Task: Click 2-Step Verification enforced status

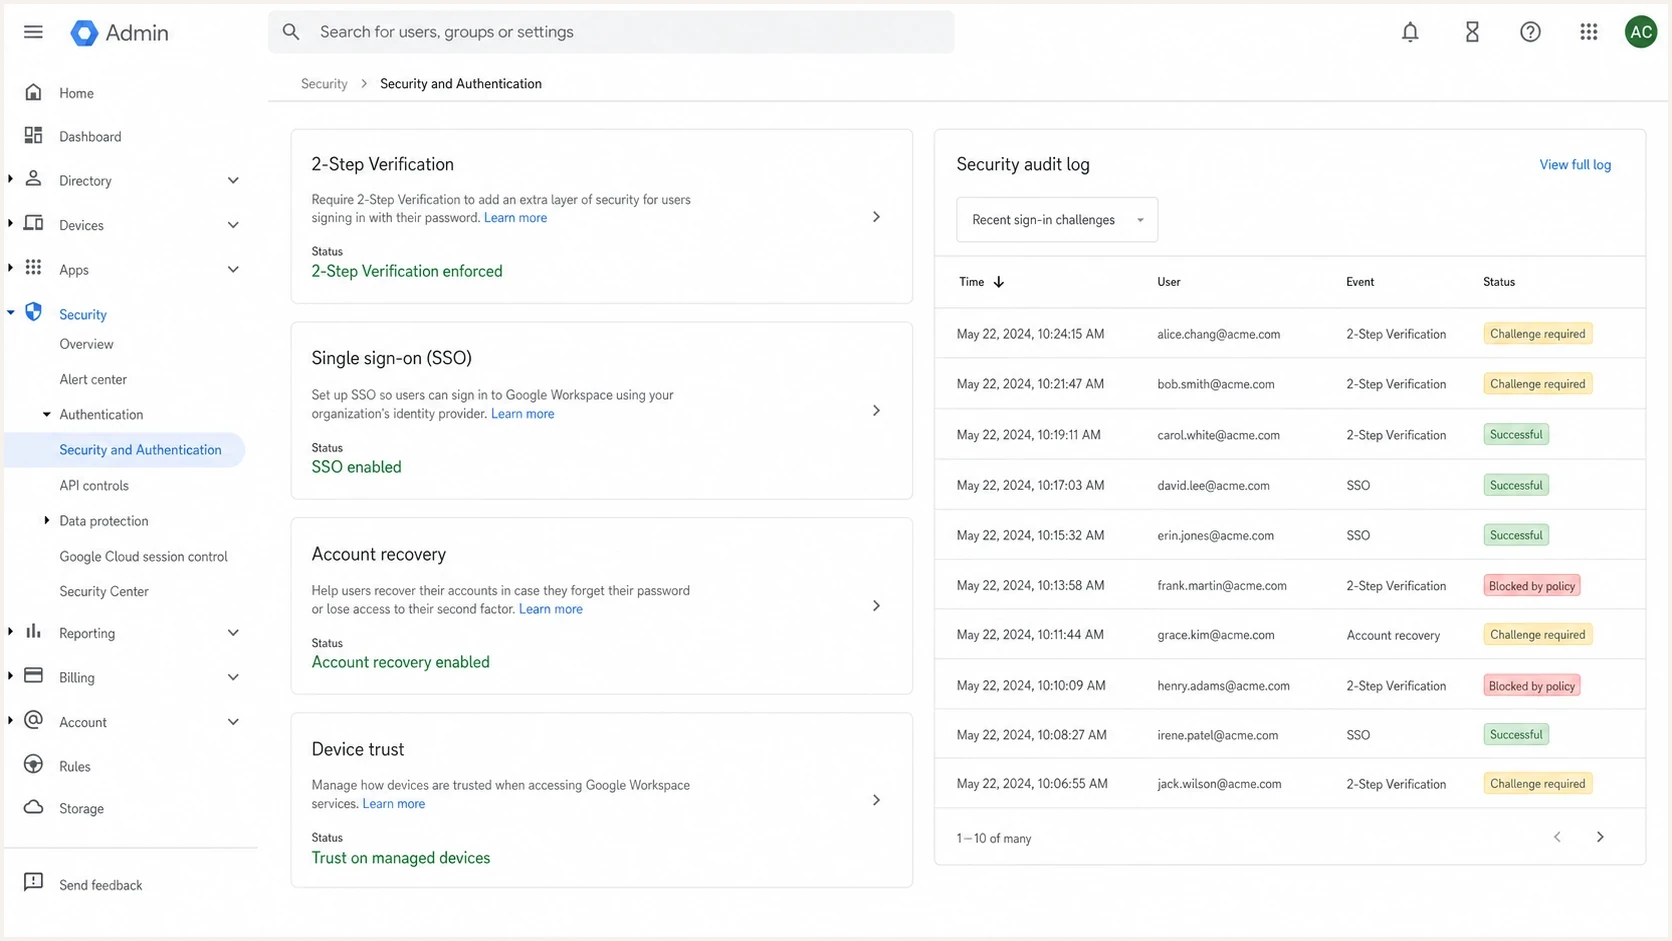Action: click(x=407, y=271)
